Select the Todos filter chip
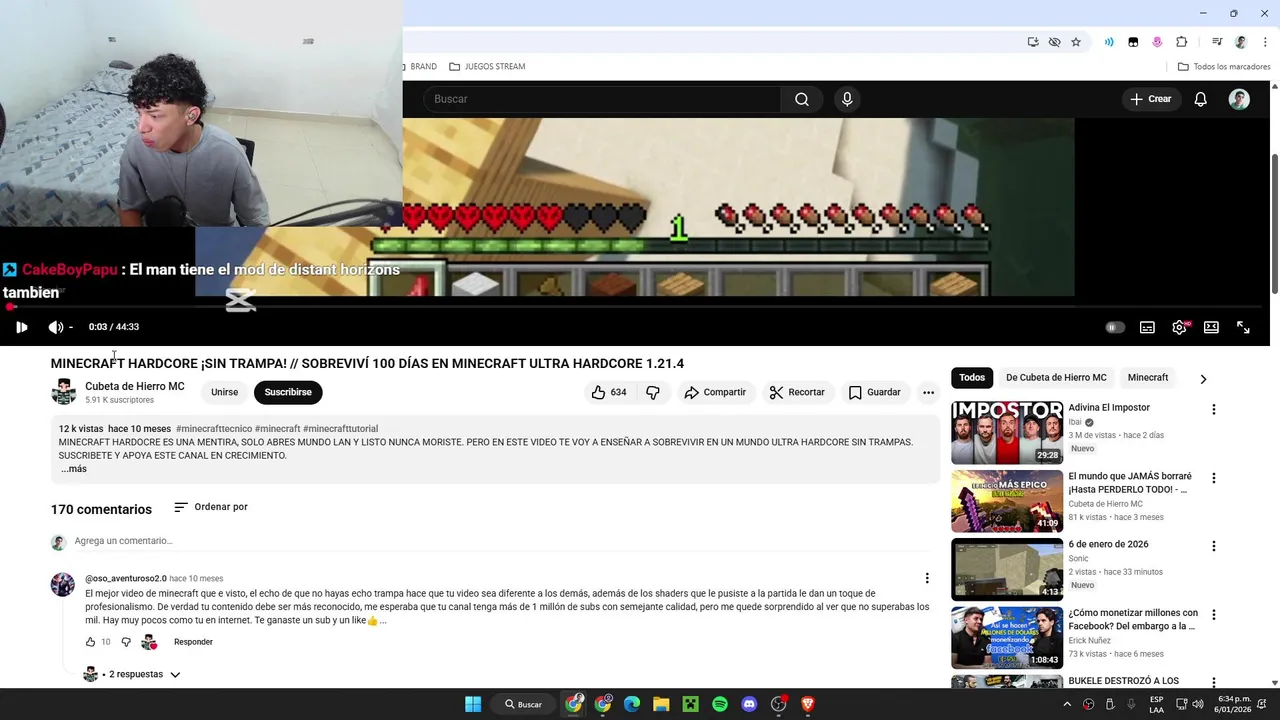Screen dimensions: 1280x720 pyautogui.click(x=972, y=378)
